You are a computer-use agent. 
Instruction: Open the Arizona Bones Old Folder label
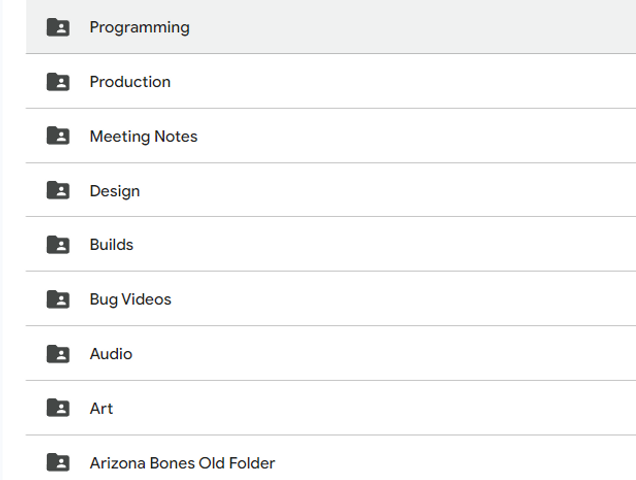[x=182, y=463]
